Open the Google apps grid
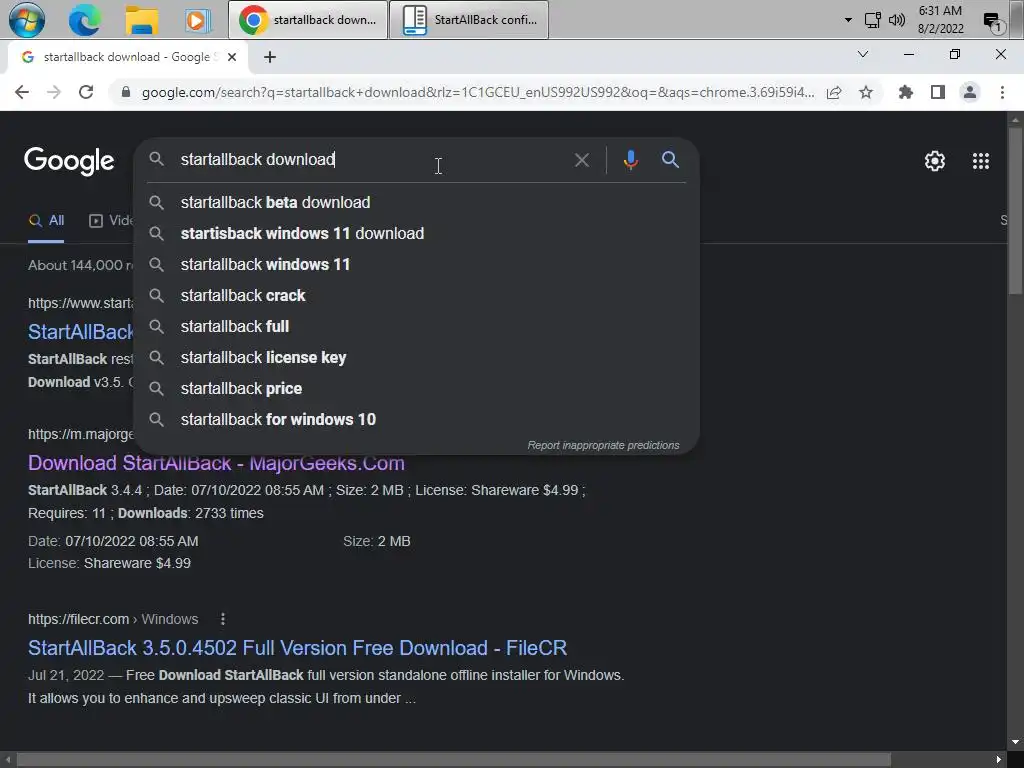 point(980,161)
